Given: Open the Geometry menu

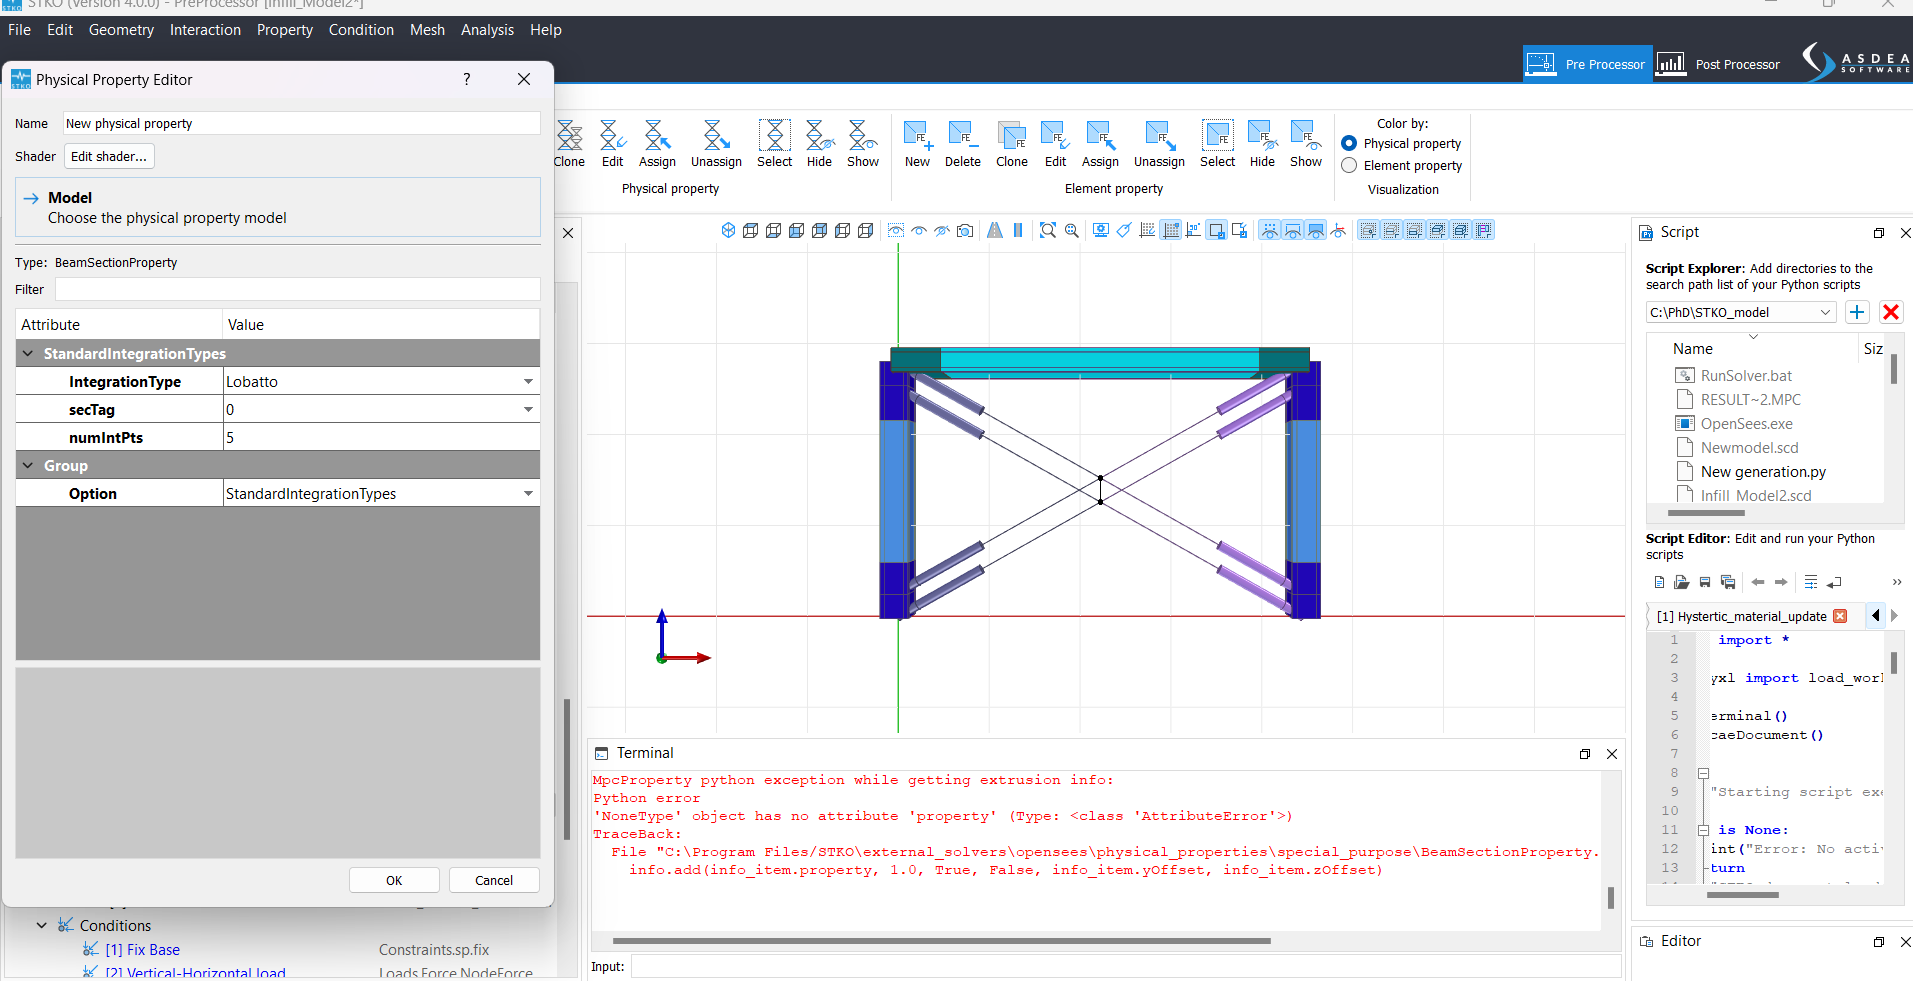Looking at the screenshot, I should [x=121, y=30].
